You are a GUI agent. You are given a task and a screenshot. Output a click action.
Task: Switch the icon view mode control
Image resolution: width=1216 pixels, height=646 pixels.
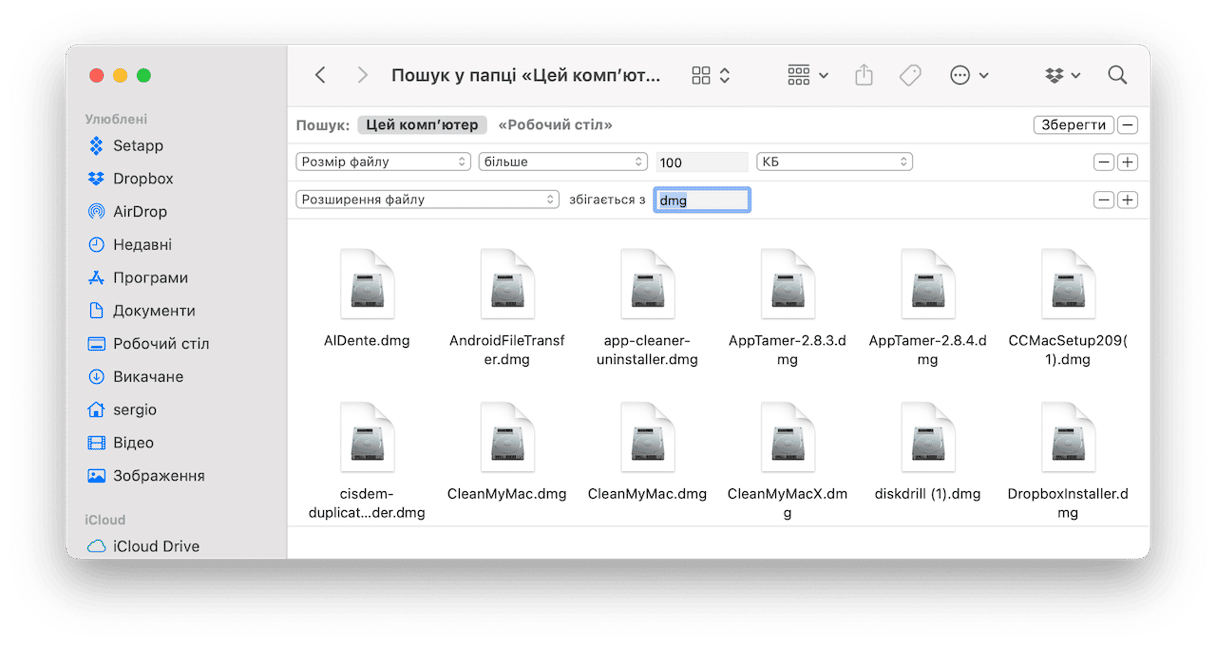(711, 75)
